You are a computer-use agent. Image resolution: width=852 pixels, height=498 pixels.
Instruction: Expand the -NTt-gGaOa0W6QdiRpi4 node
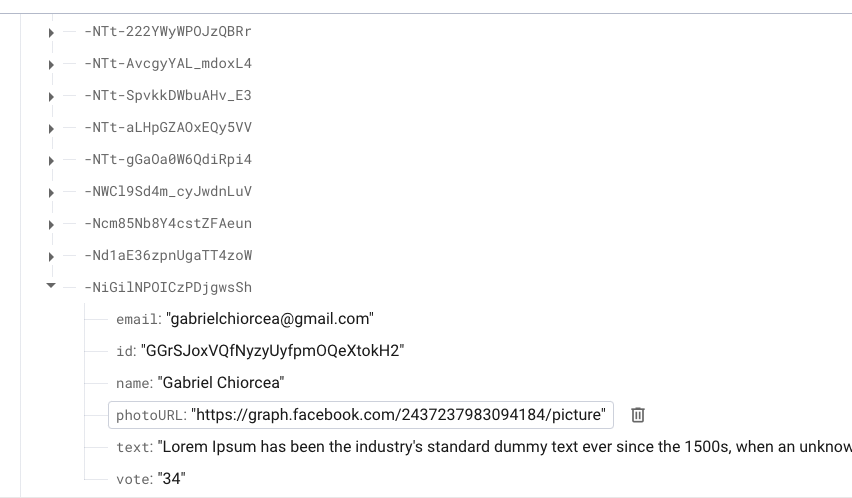click(51, 160)
